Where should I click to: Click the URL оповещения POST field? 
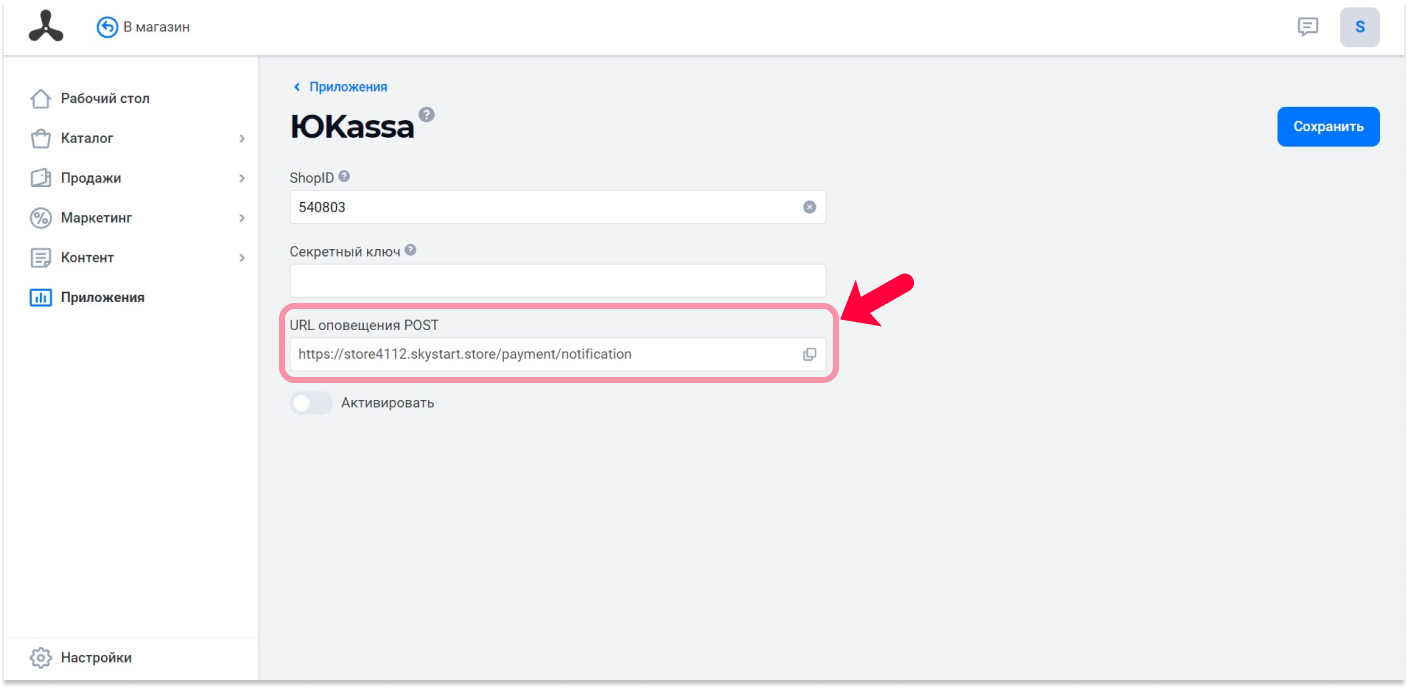pyautogui.click(x=558, y=354)
